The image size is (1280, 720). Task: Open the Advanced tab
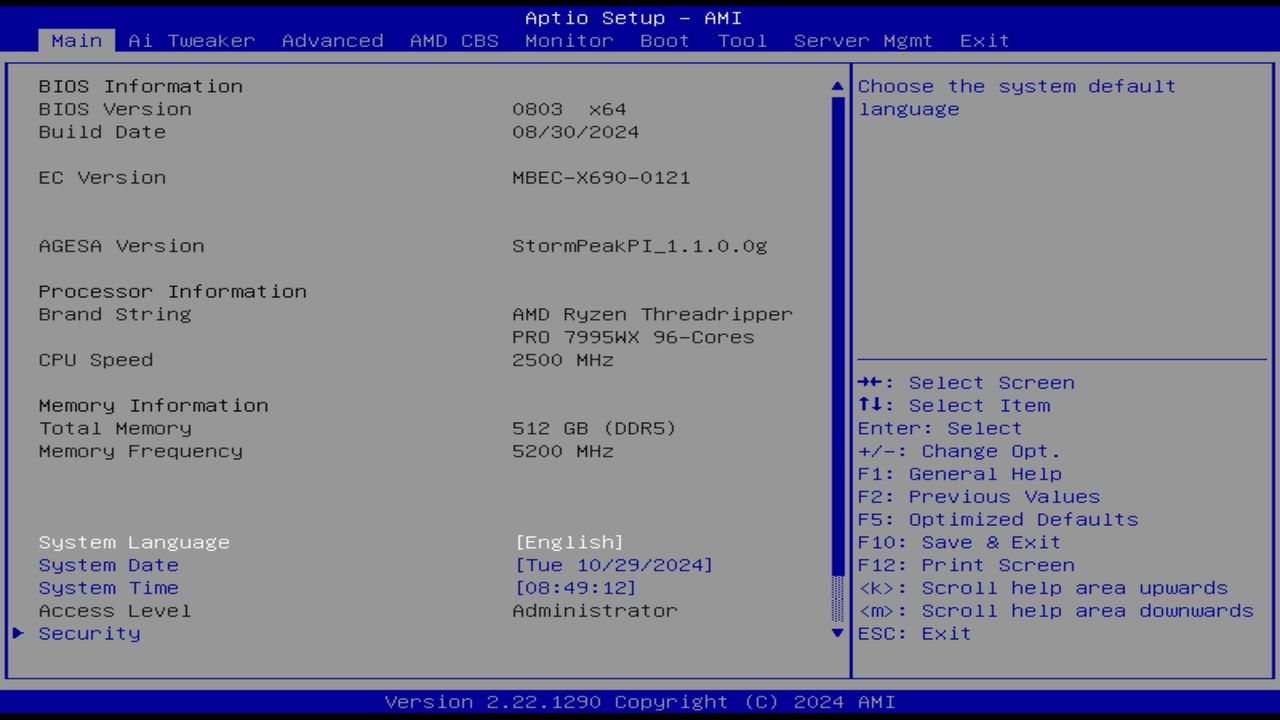coord(332,41)
